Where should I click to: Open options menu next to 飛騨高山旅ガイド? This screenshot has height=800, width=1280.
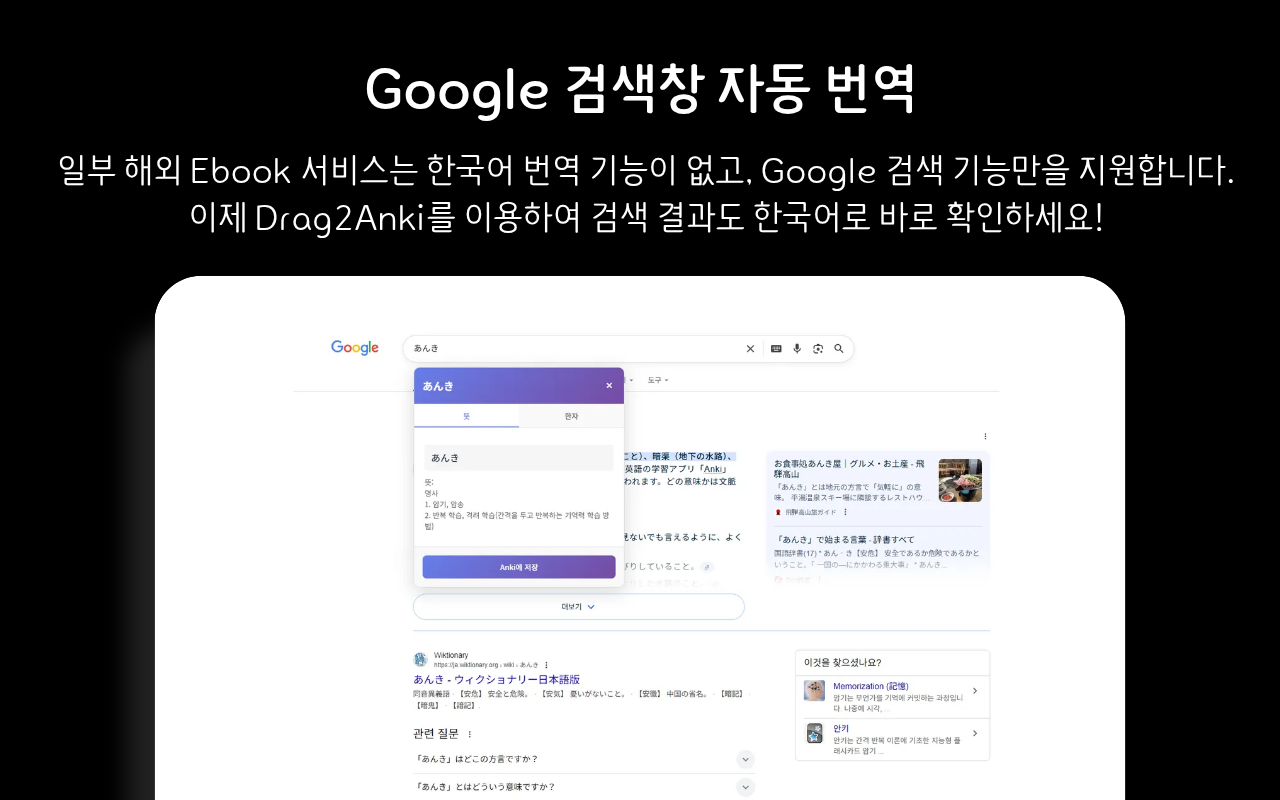[846, 512]
